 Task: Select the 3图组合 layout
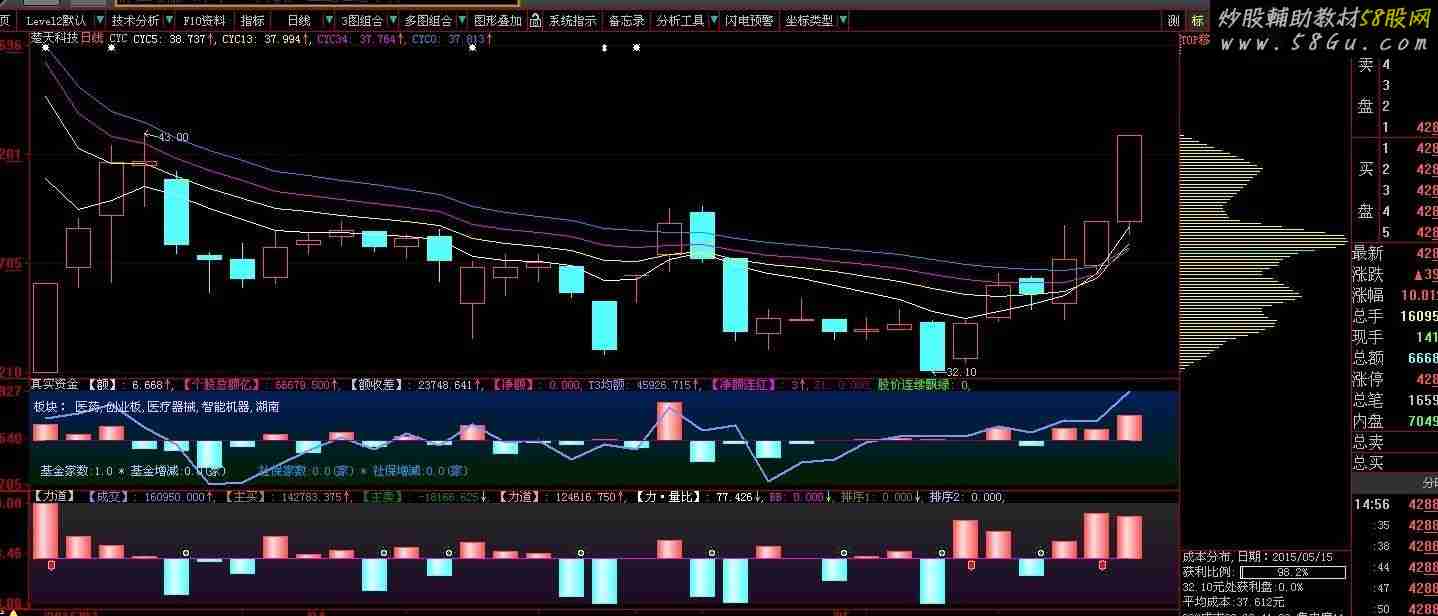click(x=361, y=20)
